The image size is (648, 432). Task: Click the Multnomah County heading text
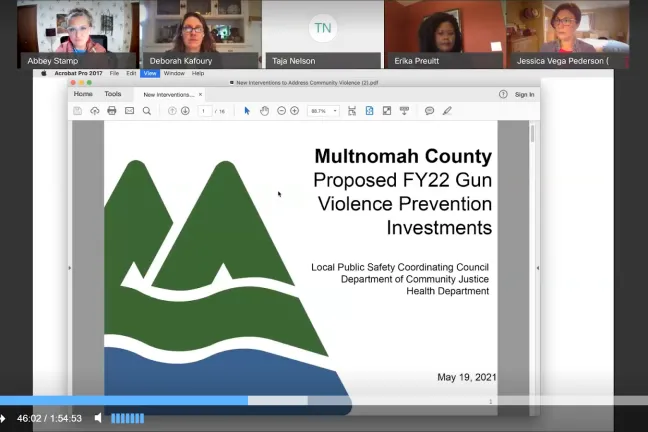click(x=403, y=156)
